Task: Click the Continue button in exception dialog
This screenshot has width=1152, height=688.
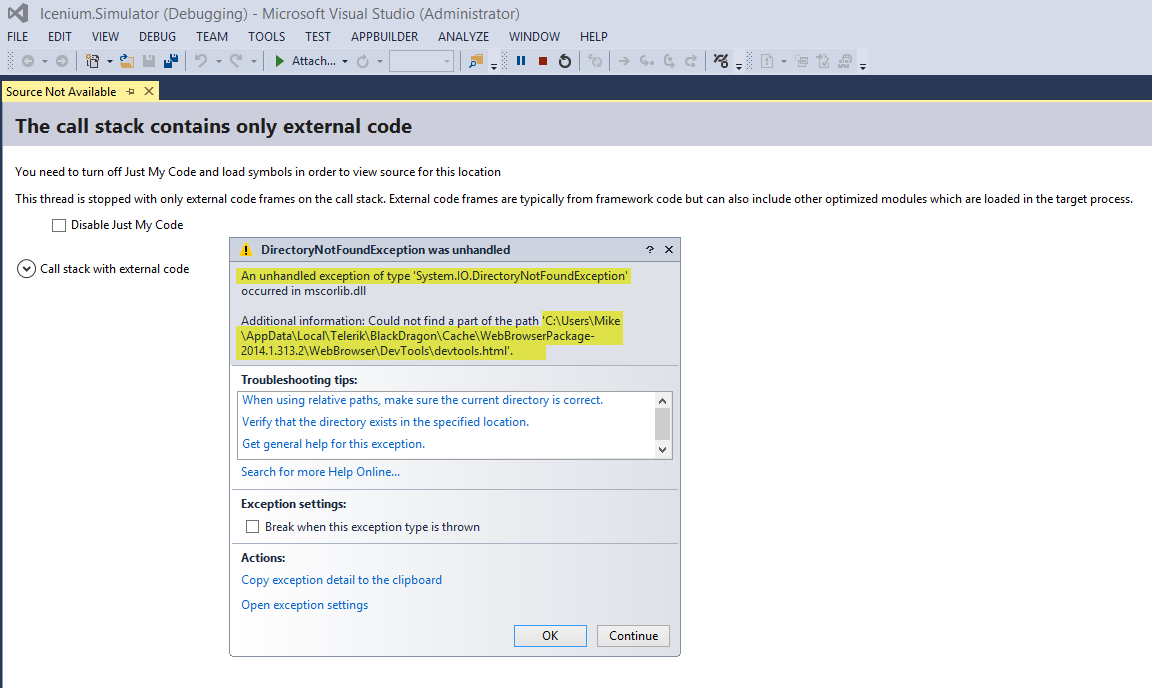Action: coord(633,636)
